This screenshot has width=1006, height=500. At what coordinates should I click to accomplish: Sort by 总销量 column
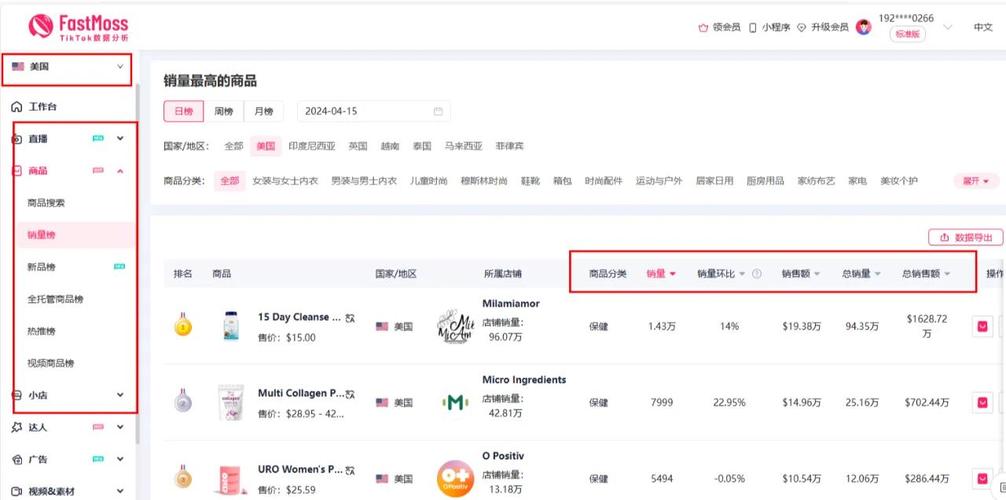(x=862, y=273)
